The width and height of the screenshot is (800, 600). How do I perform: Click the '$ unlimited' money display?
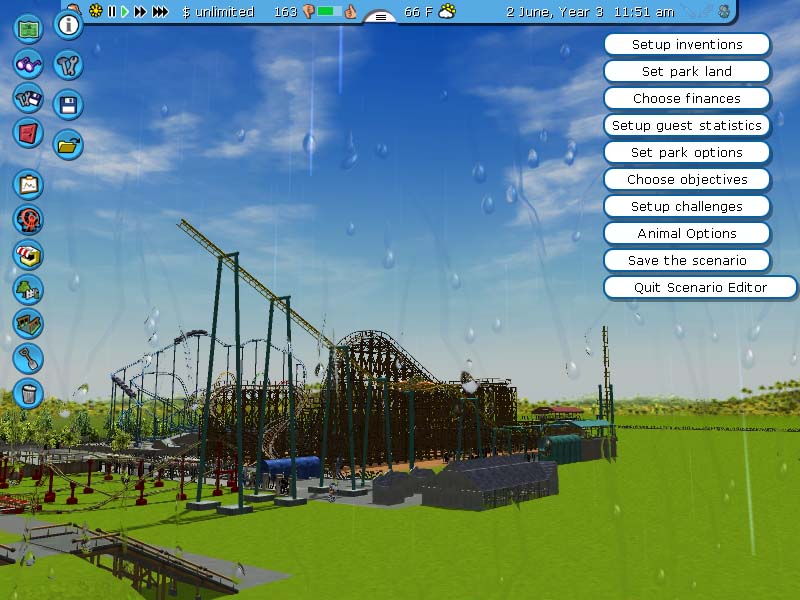point(218,12)
